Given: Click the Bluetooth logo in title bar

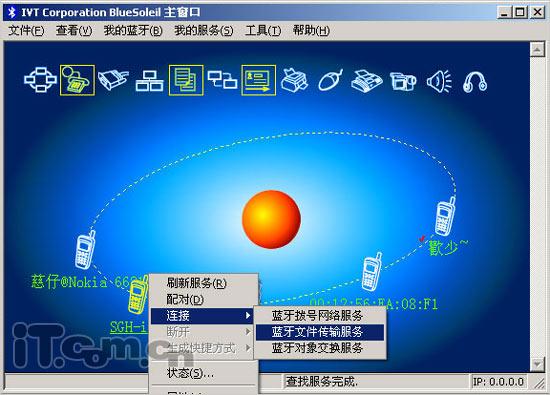Looking at the screenshot, I should pos(12,12).
